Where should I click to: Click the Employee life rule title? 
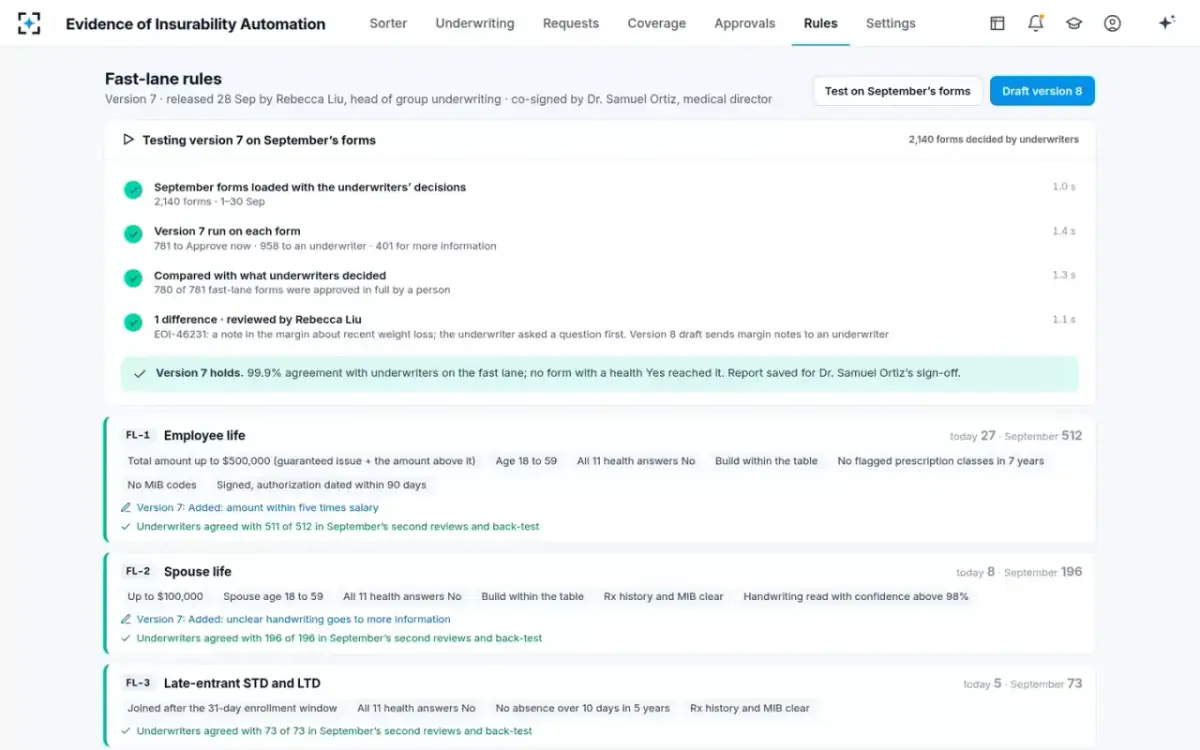[x=204, y=436]
